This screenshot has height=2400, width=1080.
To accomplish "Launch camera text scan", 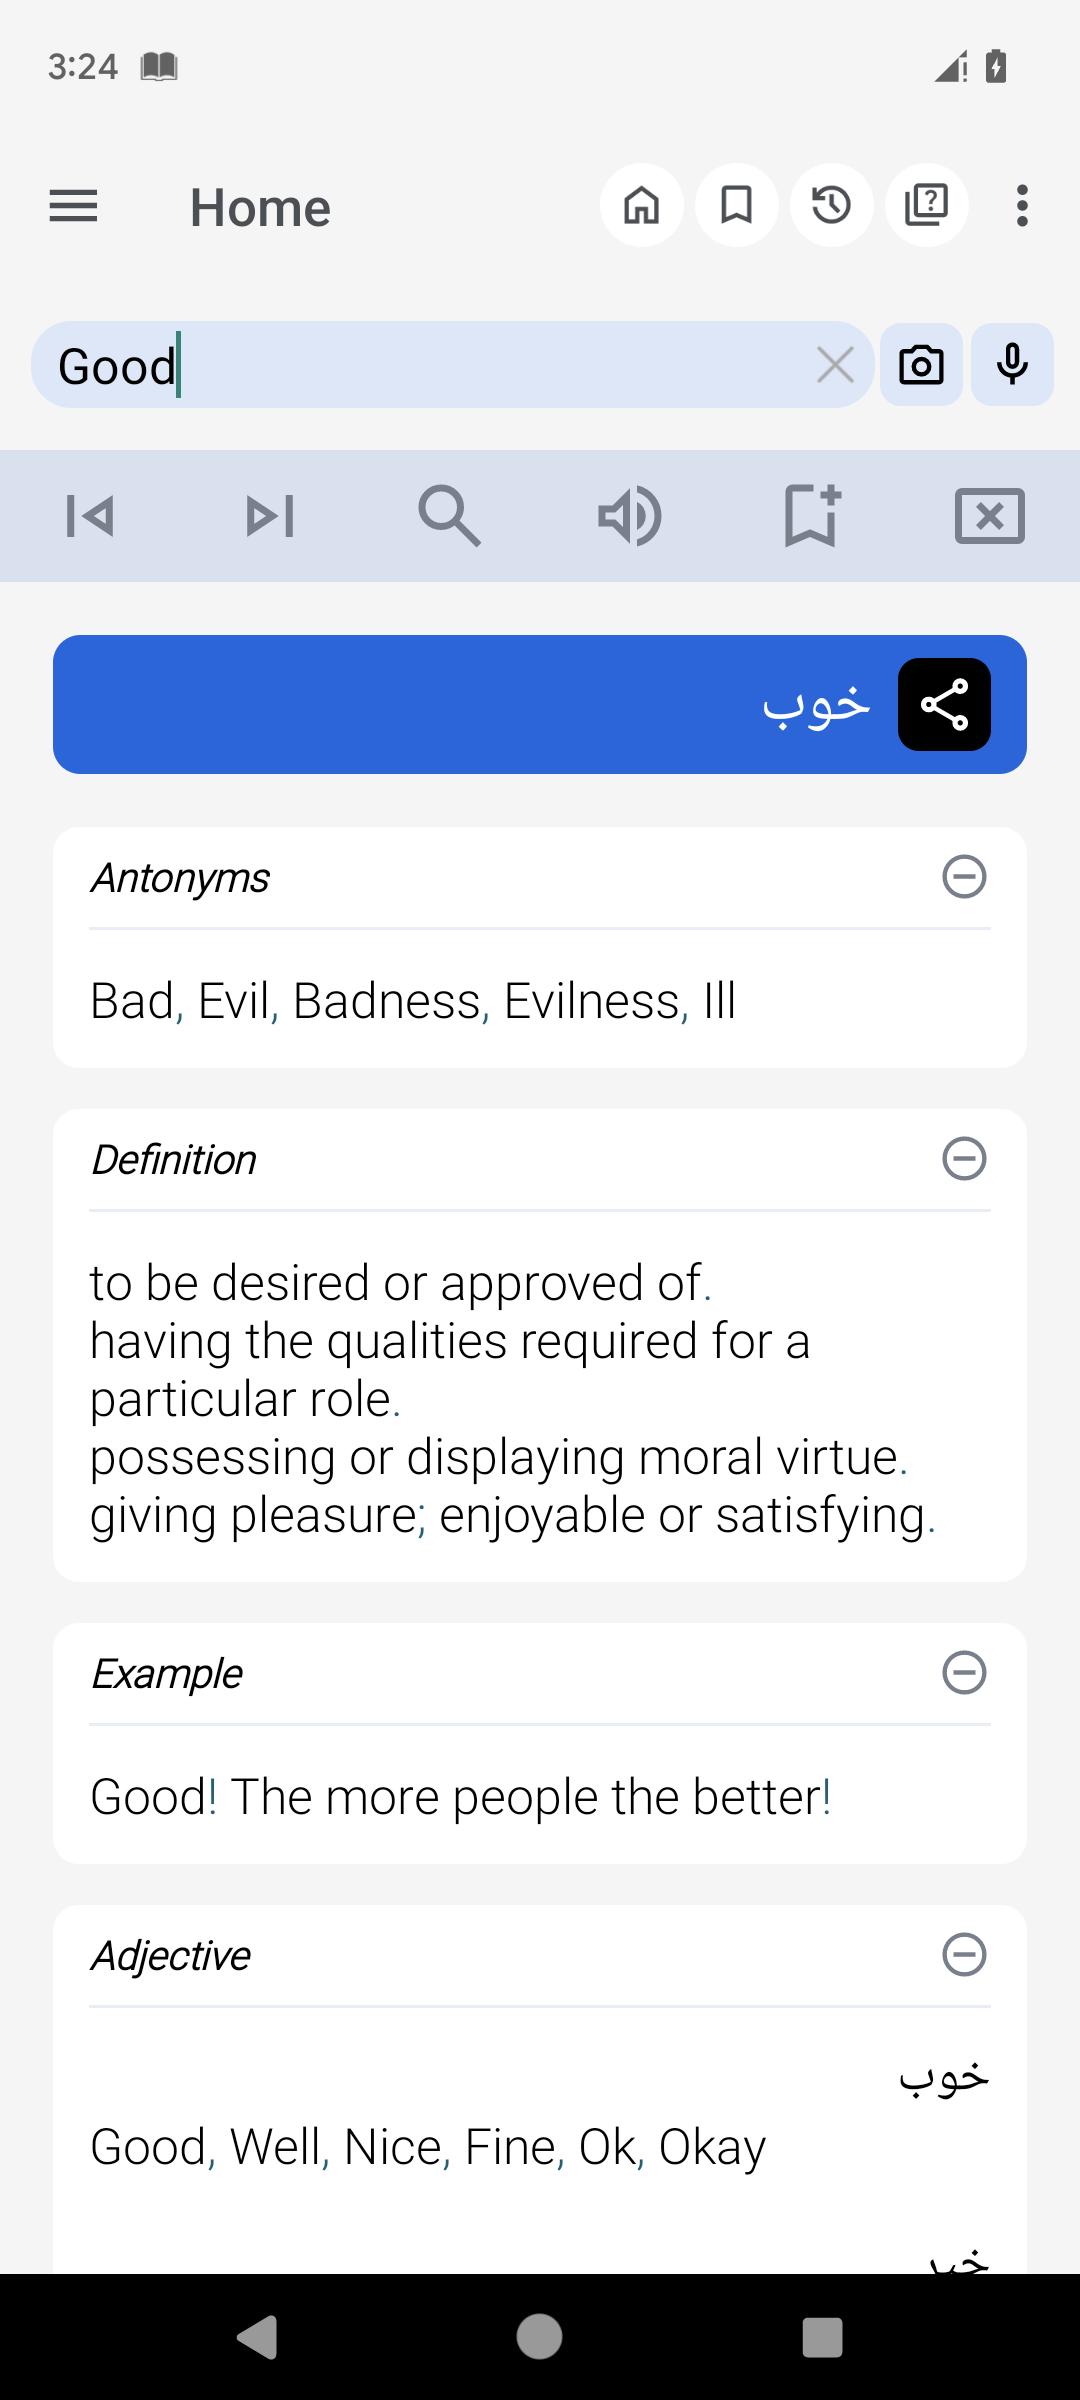I will tap(921, 364).
